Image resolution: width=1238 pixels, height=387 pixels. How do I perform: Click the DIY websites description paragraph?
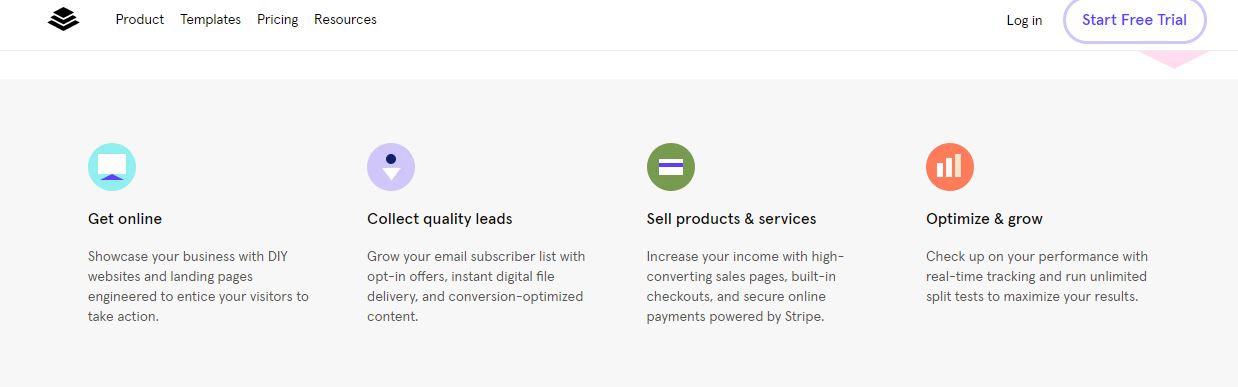[198, 286]
